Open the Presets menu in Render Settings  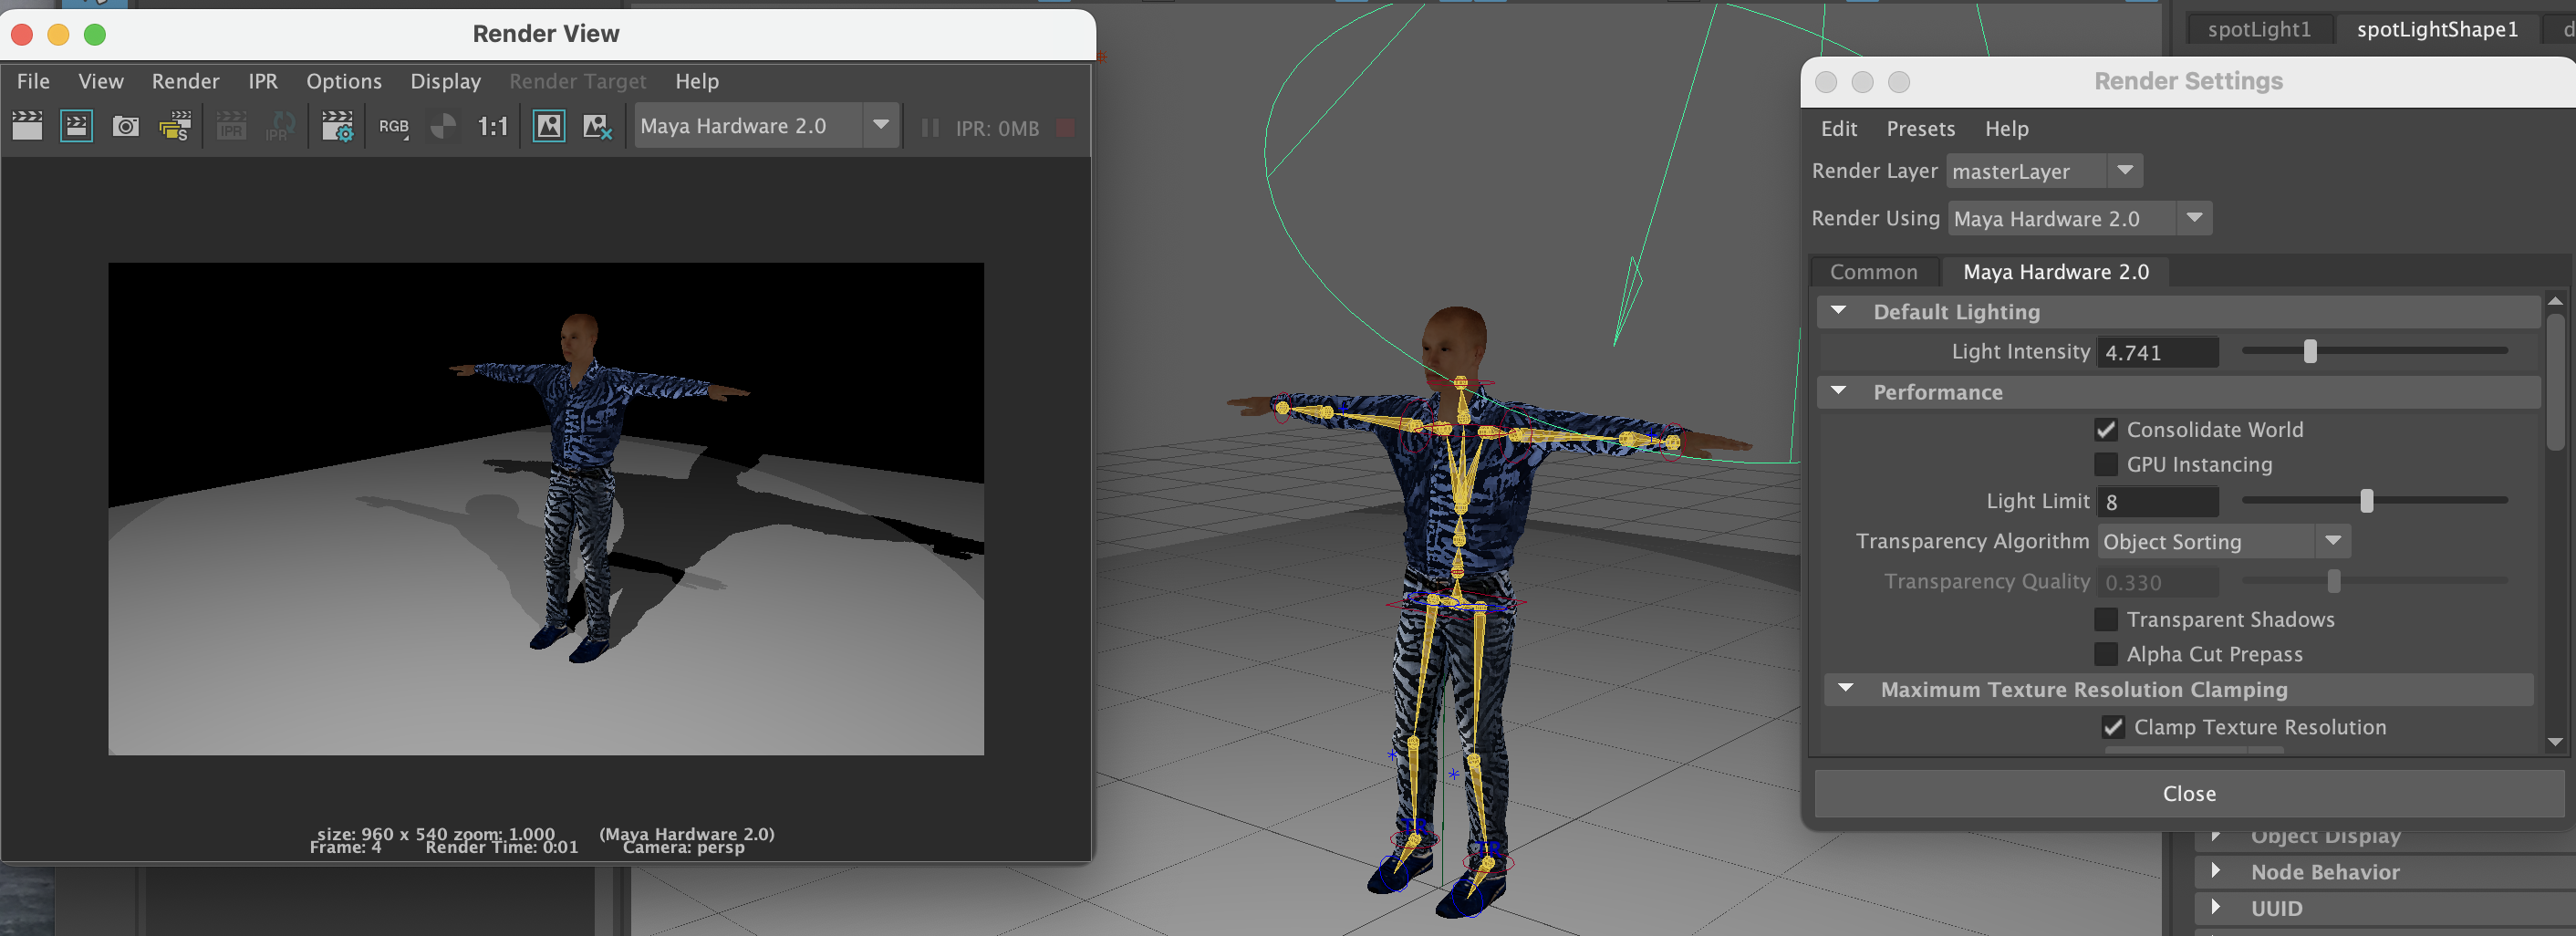[1920, 129]
